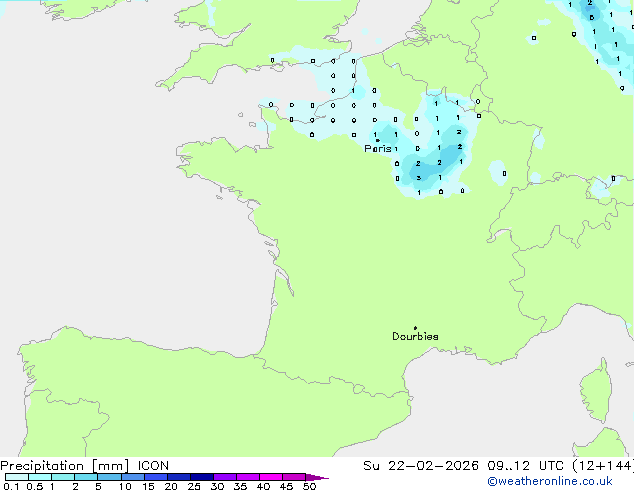634x490 pixels.
Task: Select the Paris location dot marker
Action: click(x=378, y=140)
